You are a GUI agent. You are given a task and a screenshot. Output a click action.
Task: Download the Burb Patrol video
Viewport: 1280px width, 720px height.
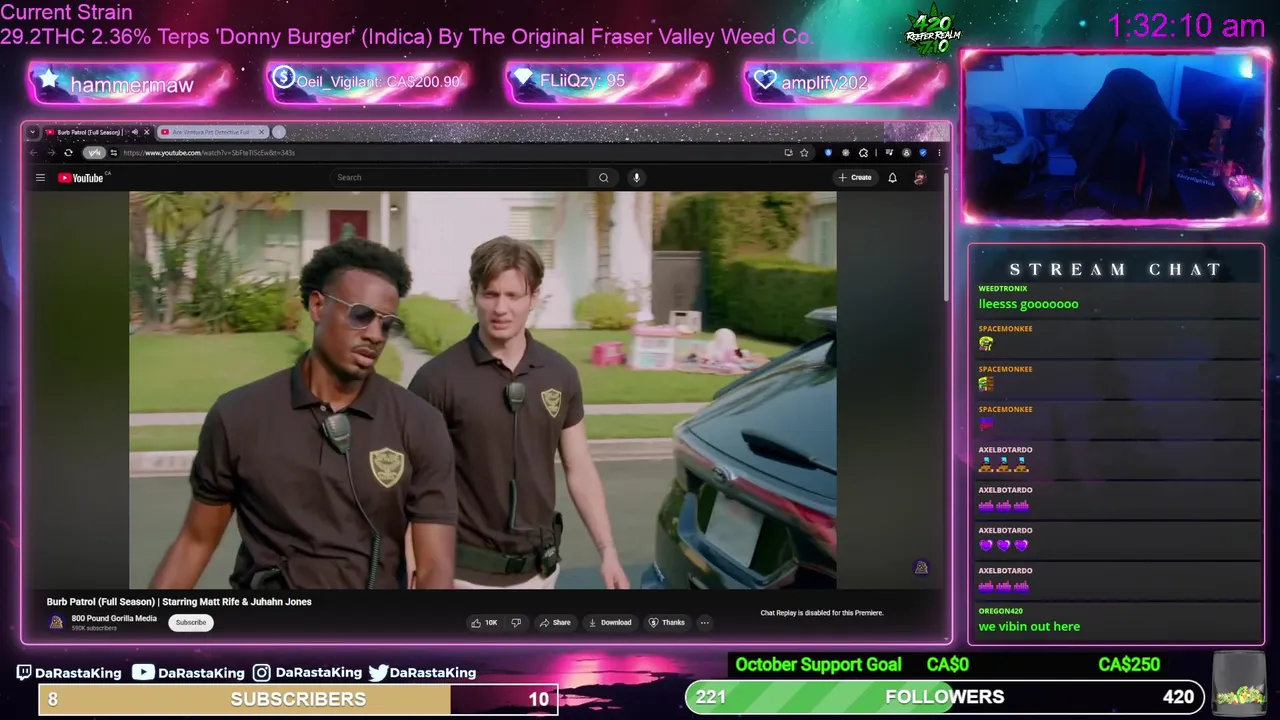[610, 622]
